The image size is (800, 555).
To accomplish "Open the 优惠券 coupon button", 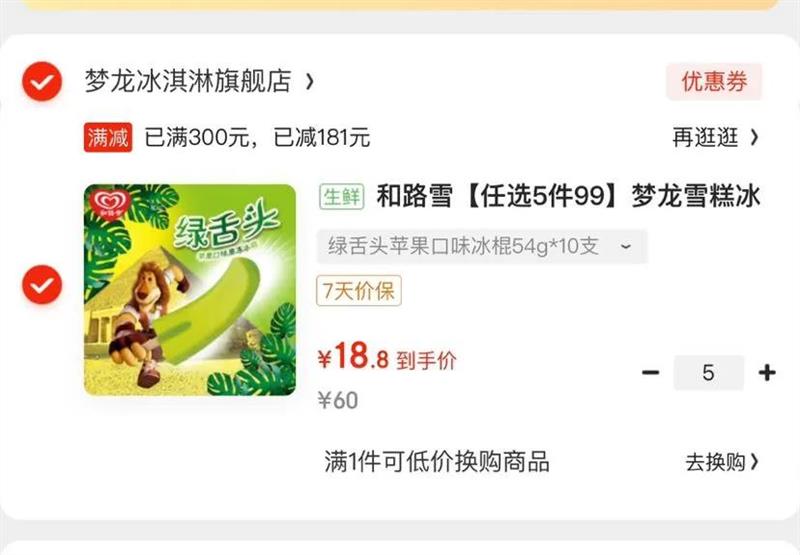I will pos(714,82).
